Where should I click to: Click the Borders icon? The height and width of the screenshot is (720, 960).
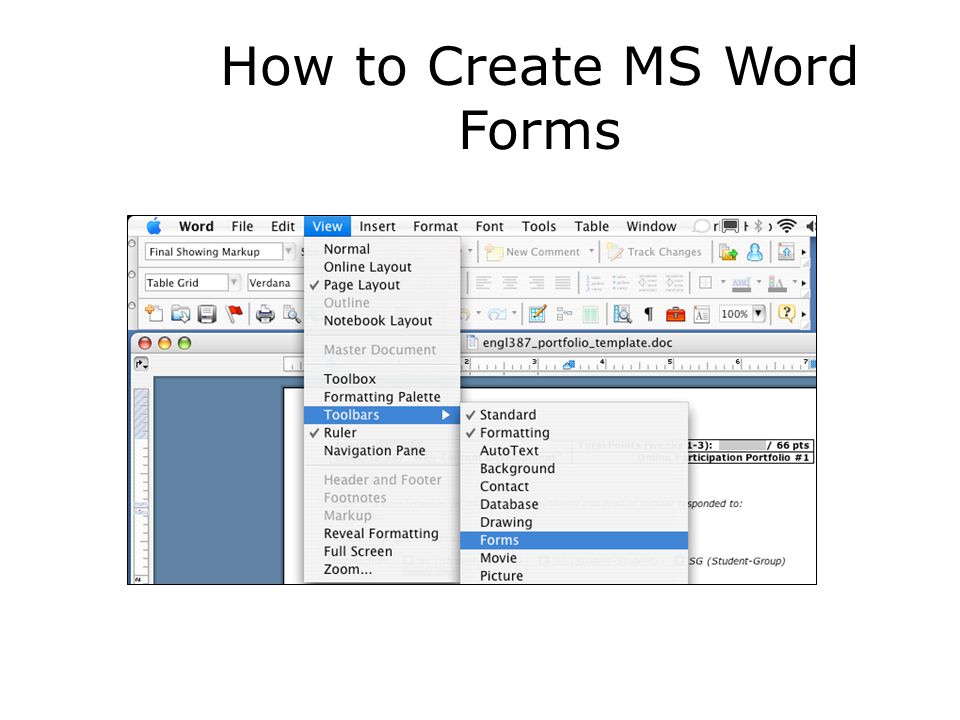(705, 282)
